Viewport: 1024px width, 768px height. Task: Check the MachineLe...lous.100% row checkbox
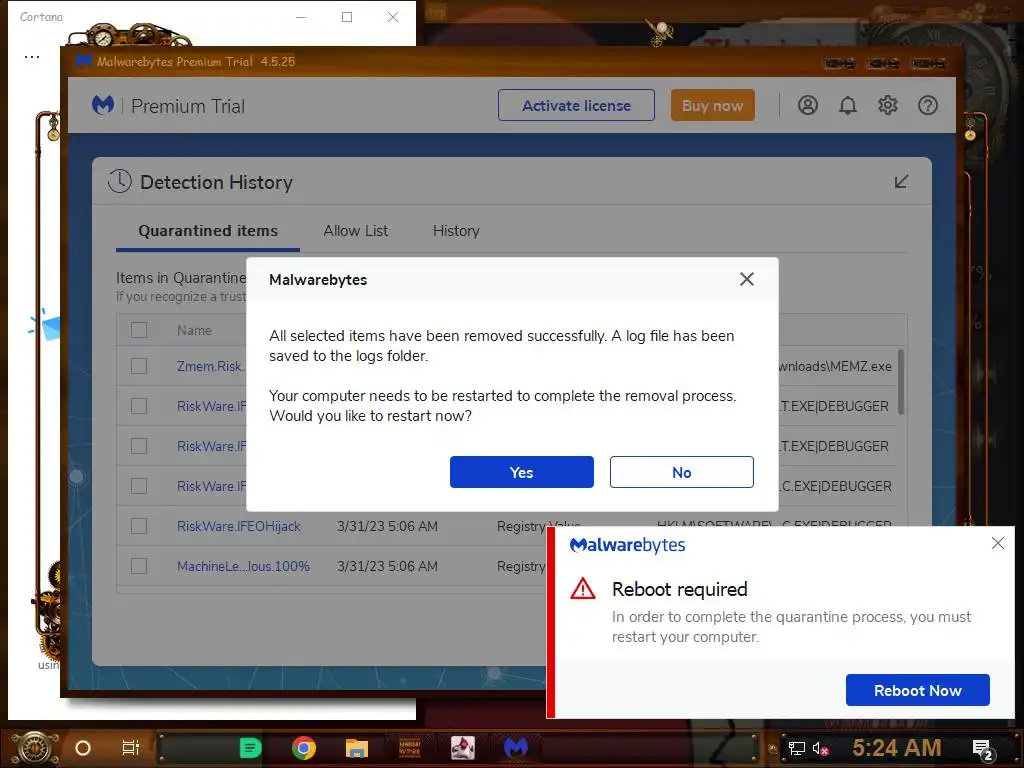139,566
